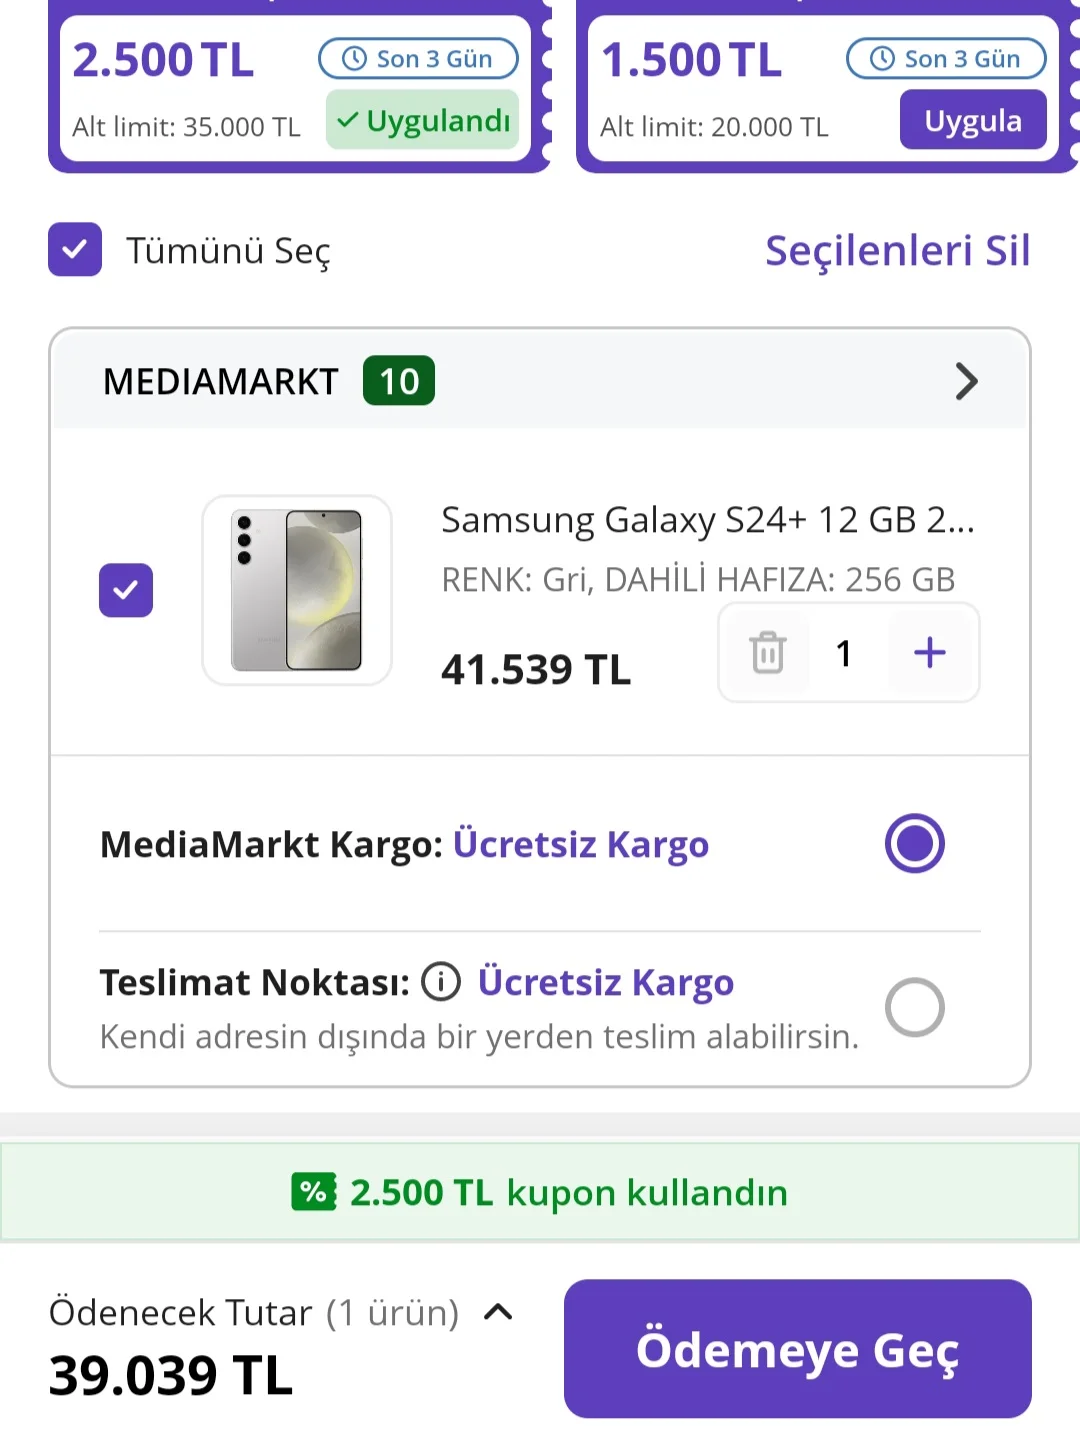Tap the Uygulandı applied coupon badge
Viewport: 1080px width, 1440px height.
(x=422, y=120)
